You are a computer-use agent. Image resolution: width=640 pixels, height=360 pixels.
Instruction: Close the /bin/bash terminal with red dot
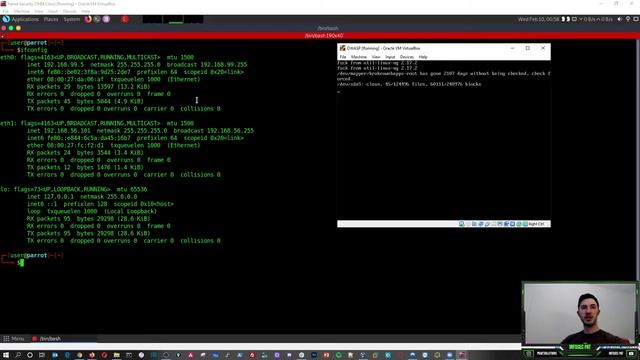pos(4,28)
